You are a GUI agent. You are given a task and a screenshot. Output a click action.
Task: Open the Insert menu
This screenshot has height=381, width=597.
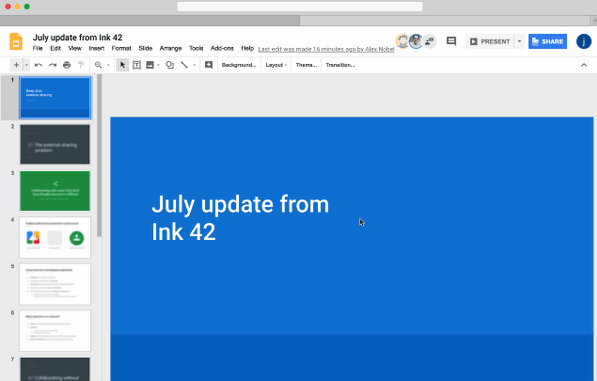click(96, 48)
